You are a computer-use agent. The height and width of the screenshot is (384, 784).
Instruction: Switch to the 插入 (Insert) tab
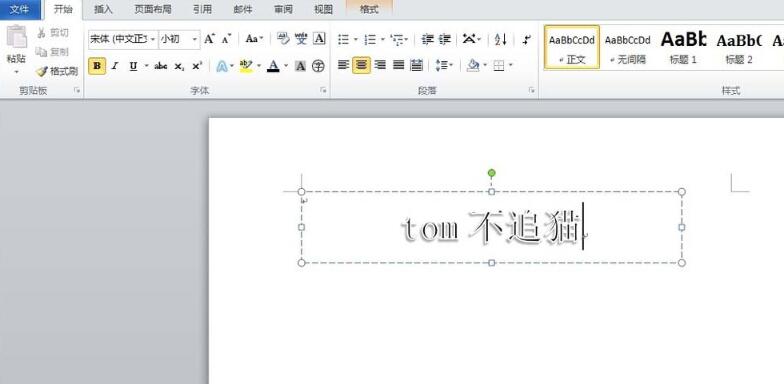[104, 10]
